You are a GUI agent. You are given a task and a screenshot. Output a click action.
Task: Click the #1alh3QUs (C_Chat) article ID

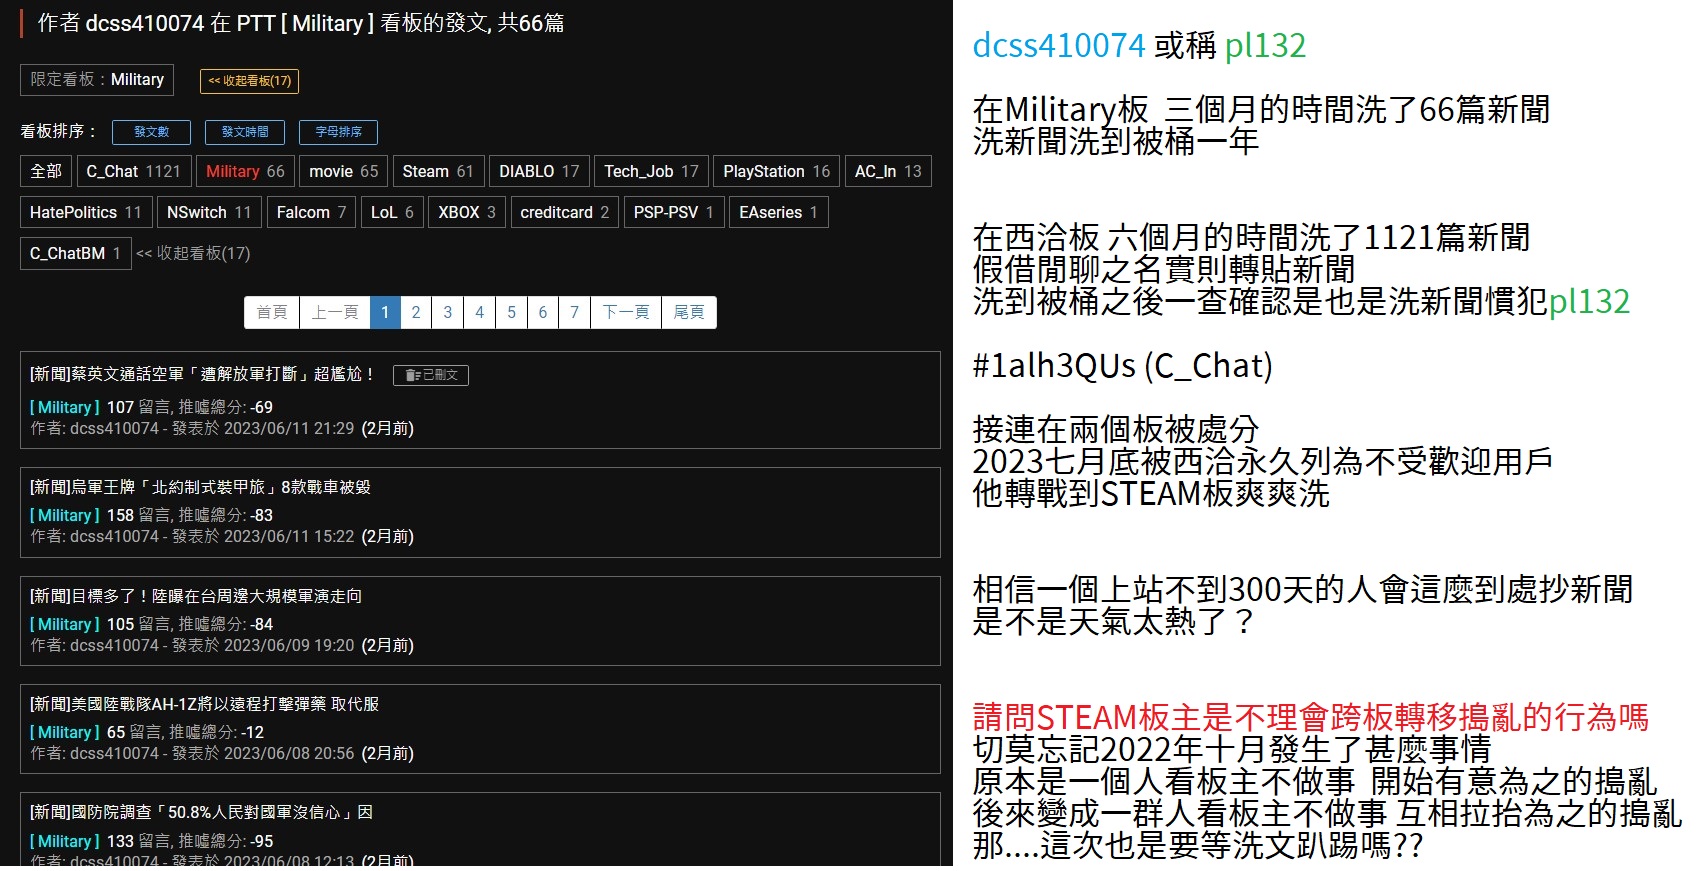coord(1122,366)
